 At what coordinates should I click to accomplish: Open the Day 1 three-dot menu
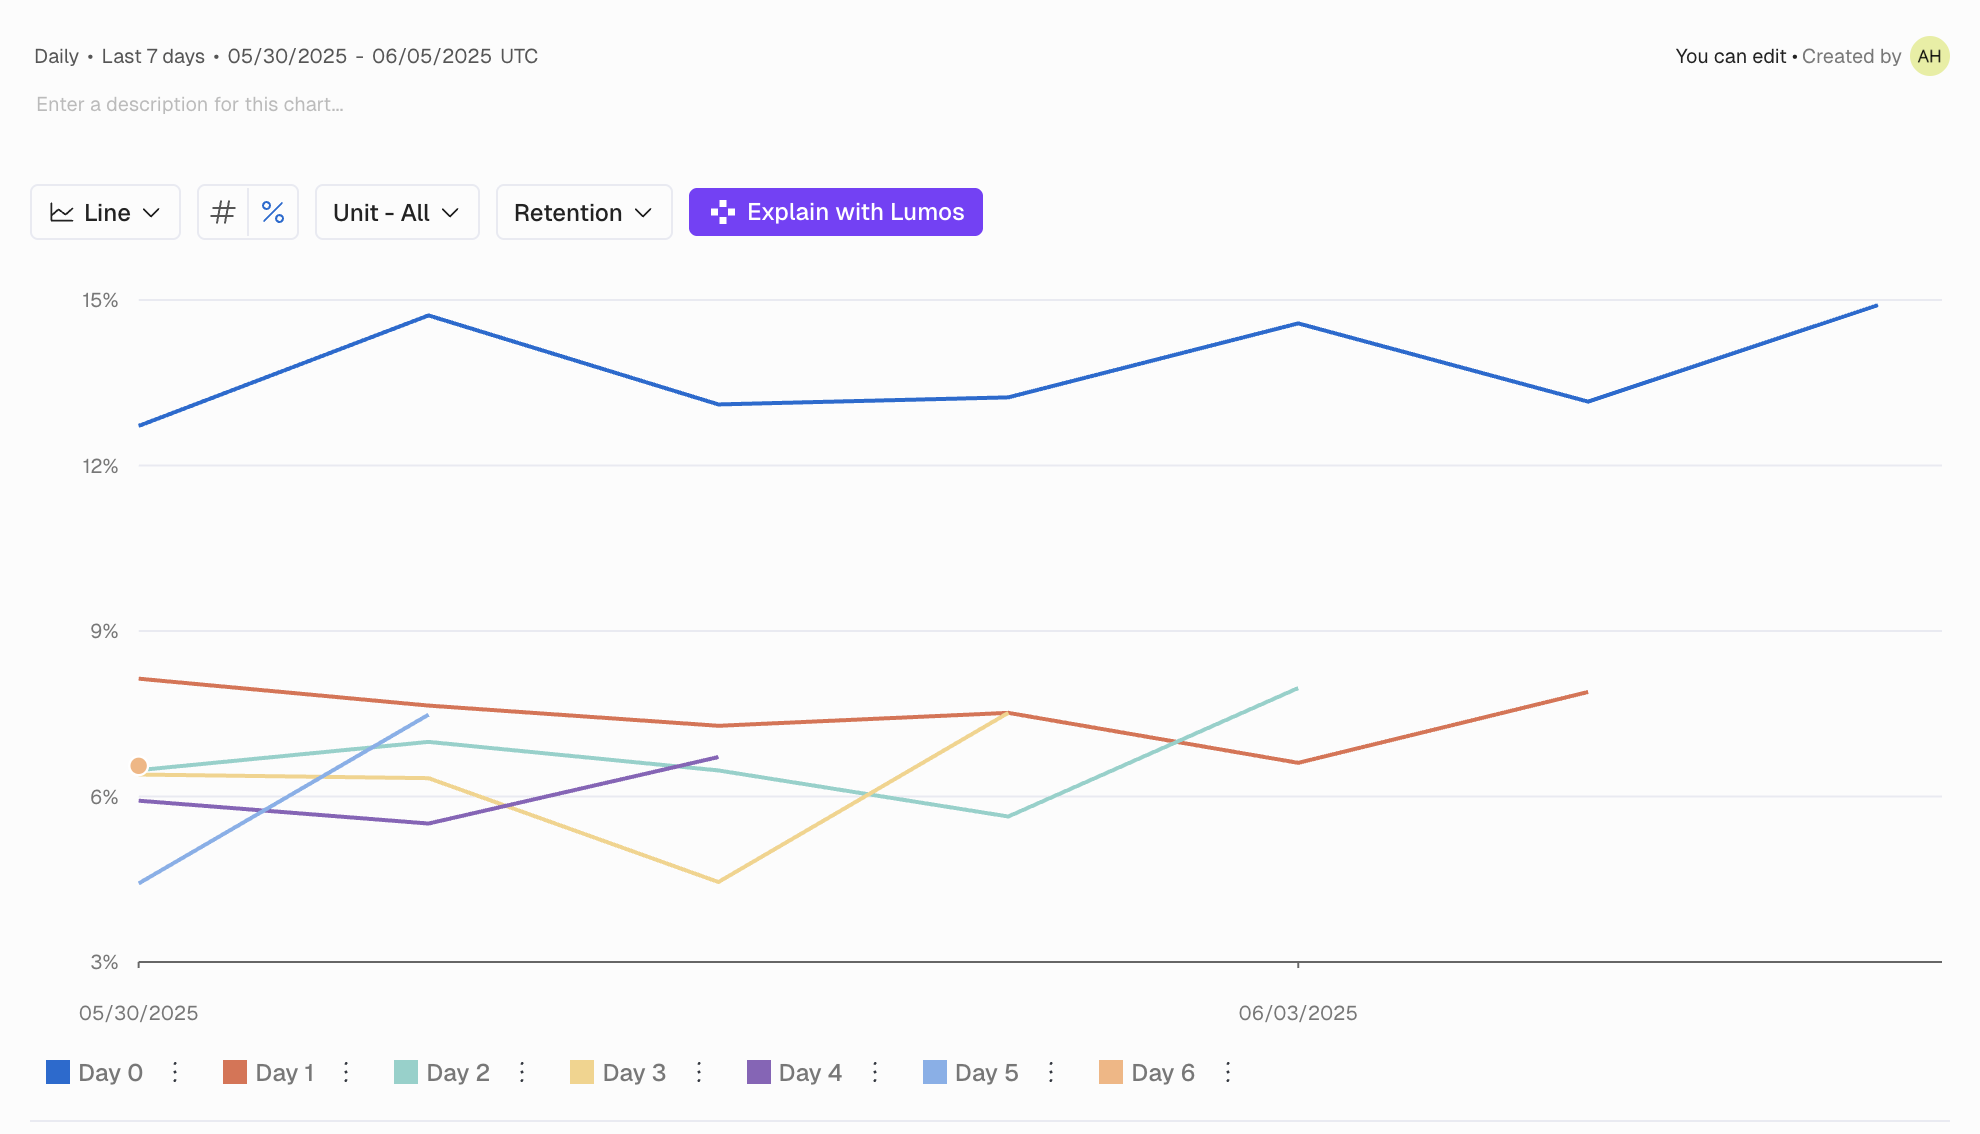(346, 1072)
